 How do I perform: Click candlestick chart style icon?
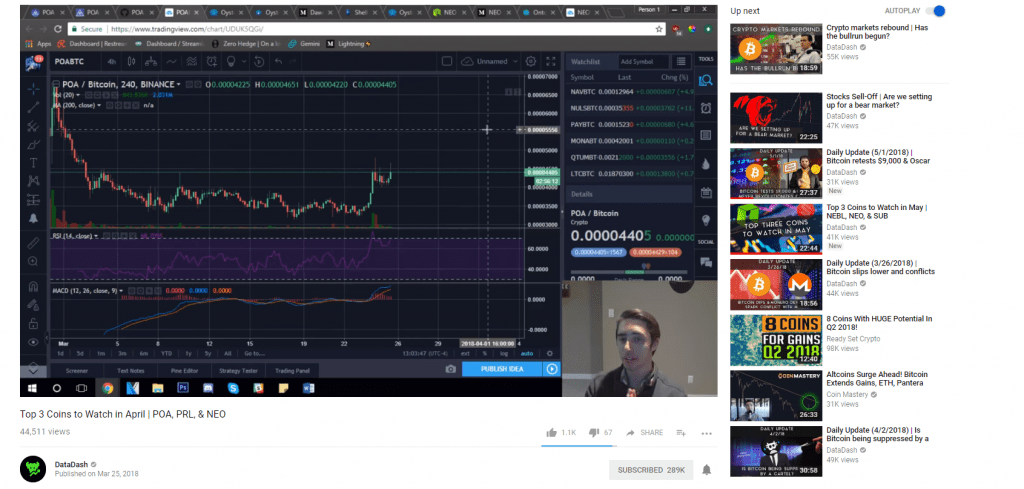tap(131, 61)
